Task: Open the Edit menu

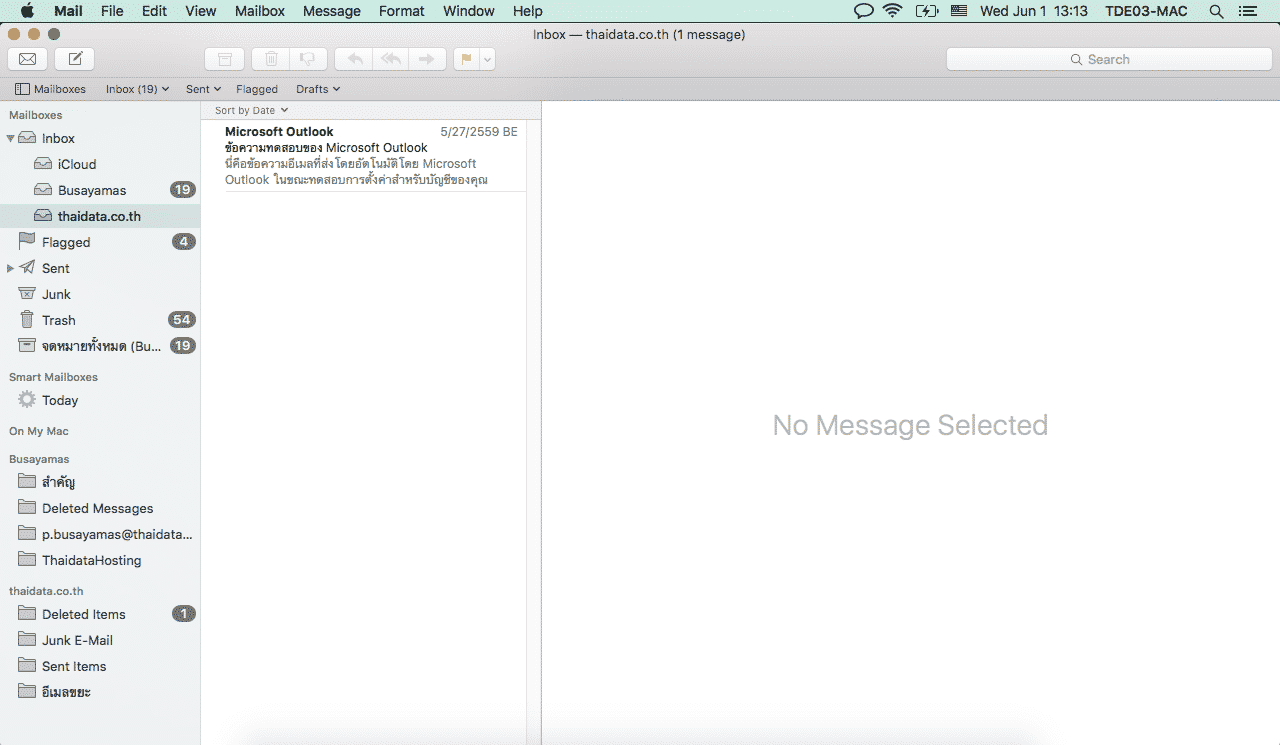Action: [154, 11]
